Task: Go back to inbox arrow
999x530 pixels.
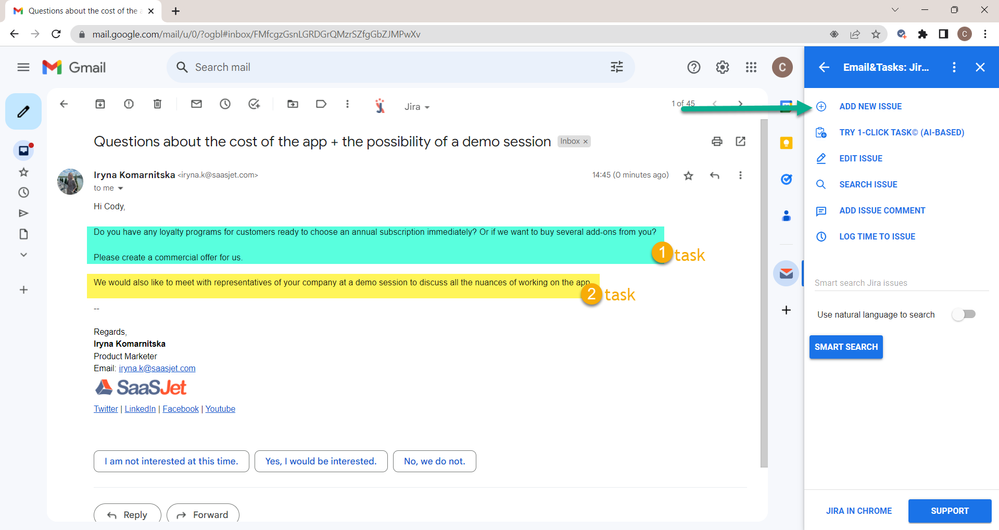Action: point(64,104)
